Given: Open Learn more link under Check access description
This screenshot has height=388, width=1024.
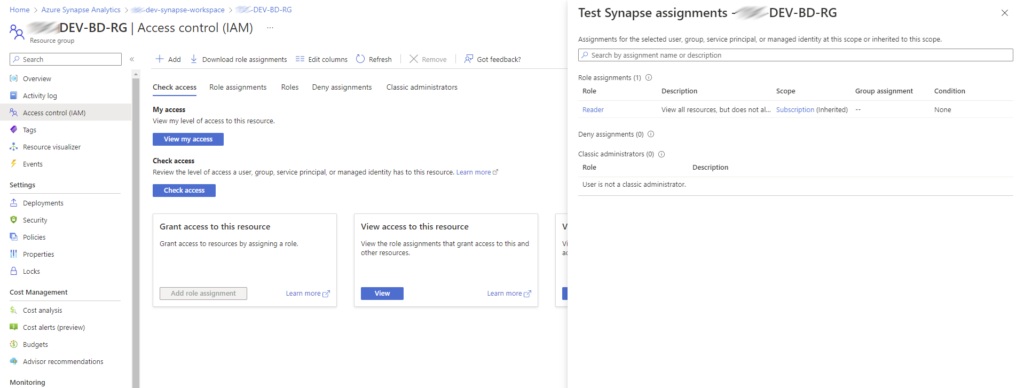Looking at the screenshot, I should pyautogui.click(x=477, y=172).
